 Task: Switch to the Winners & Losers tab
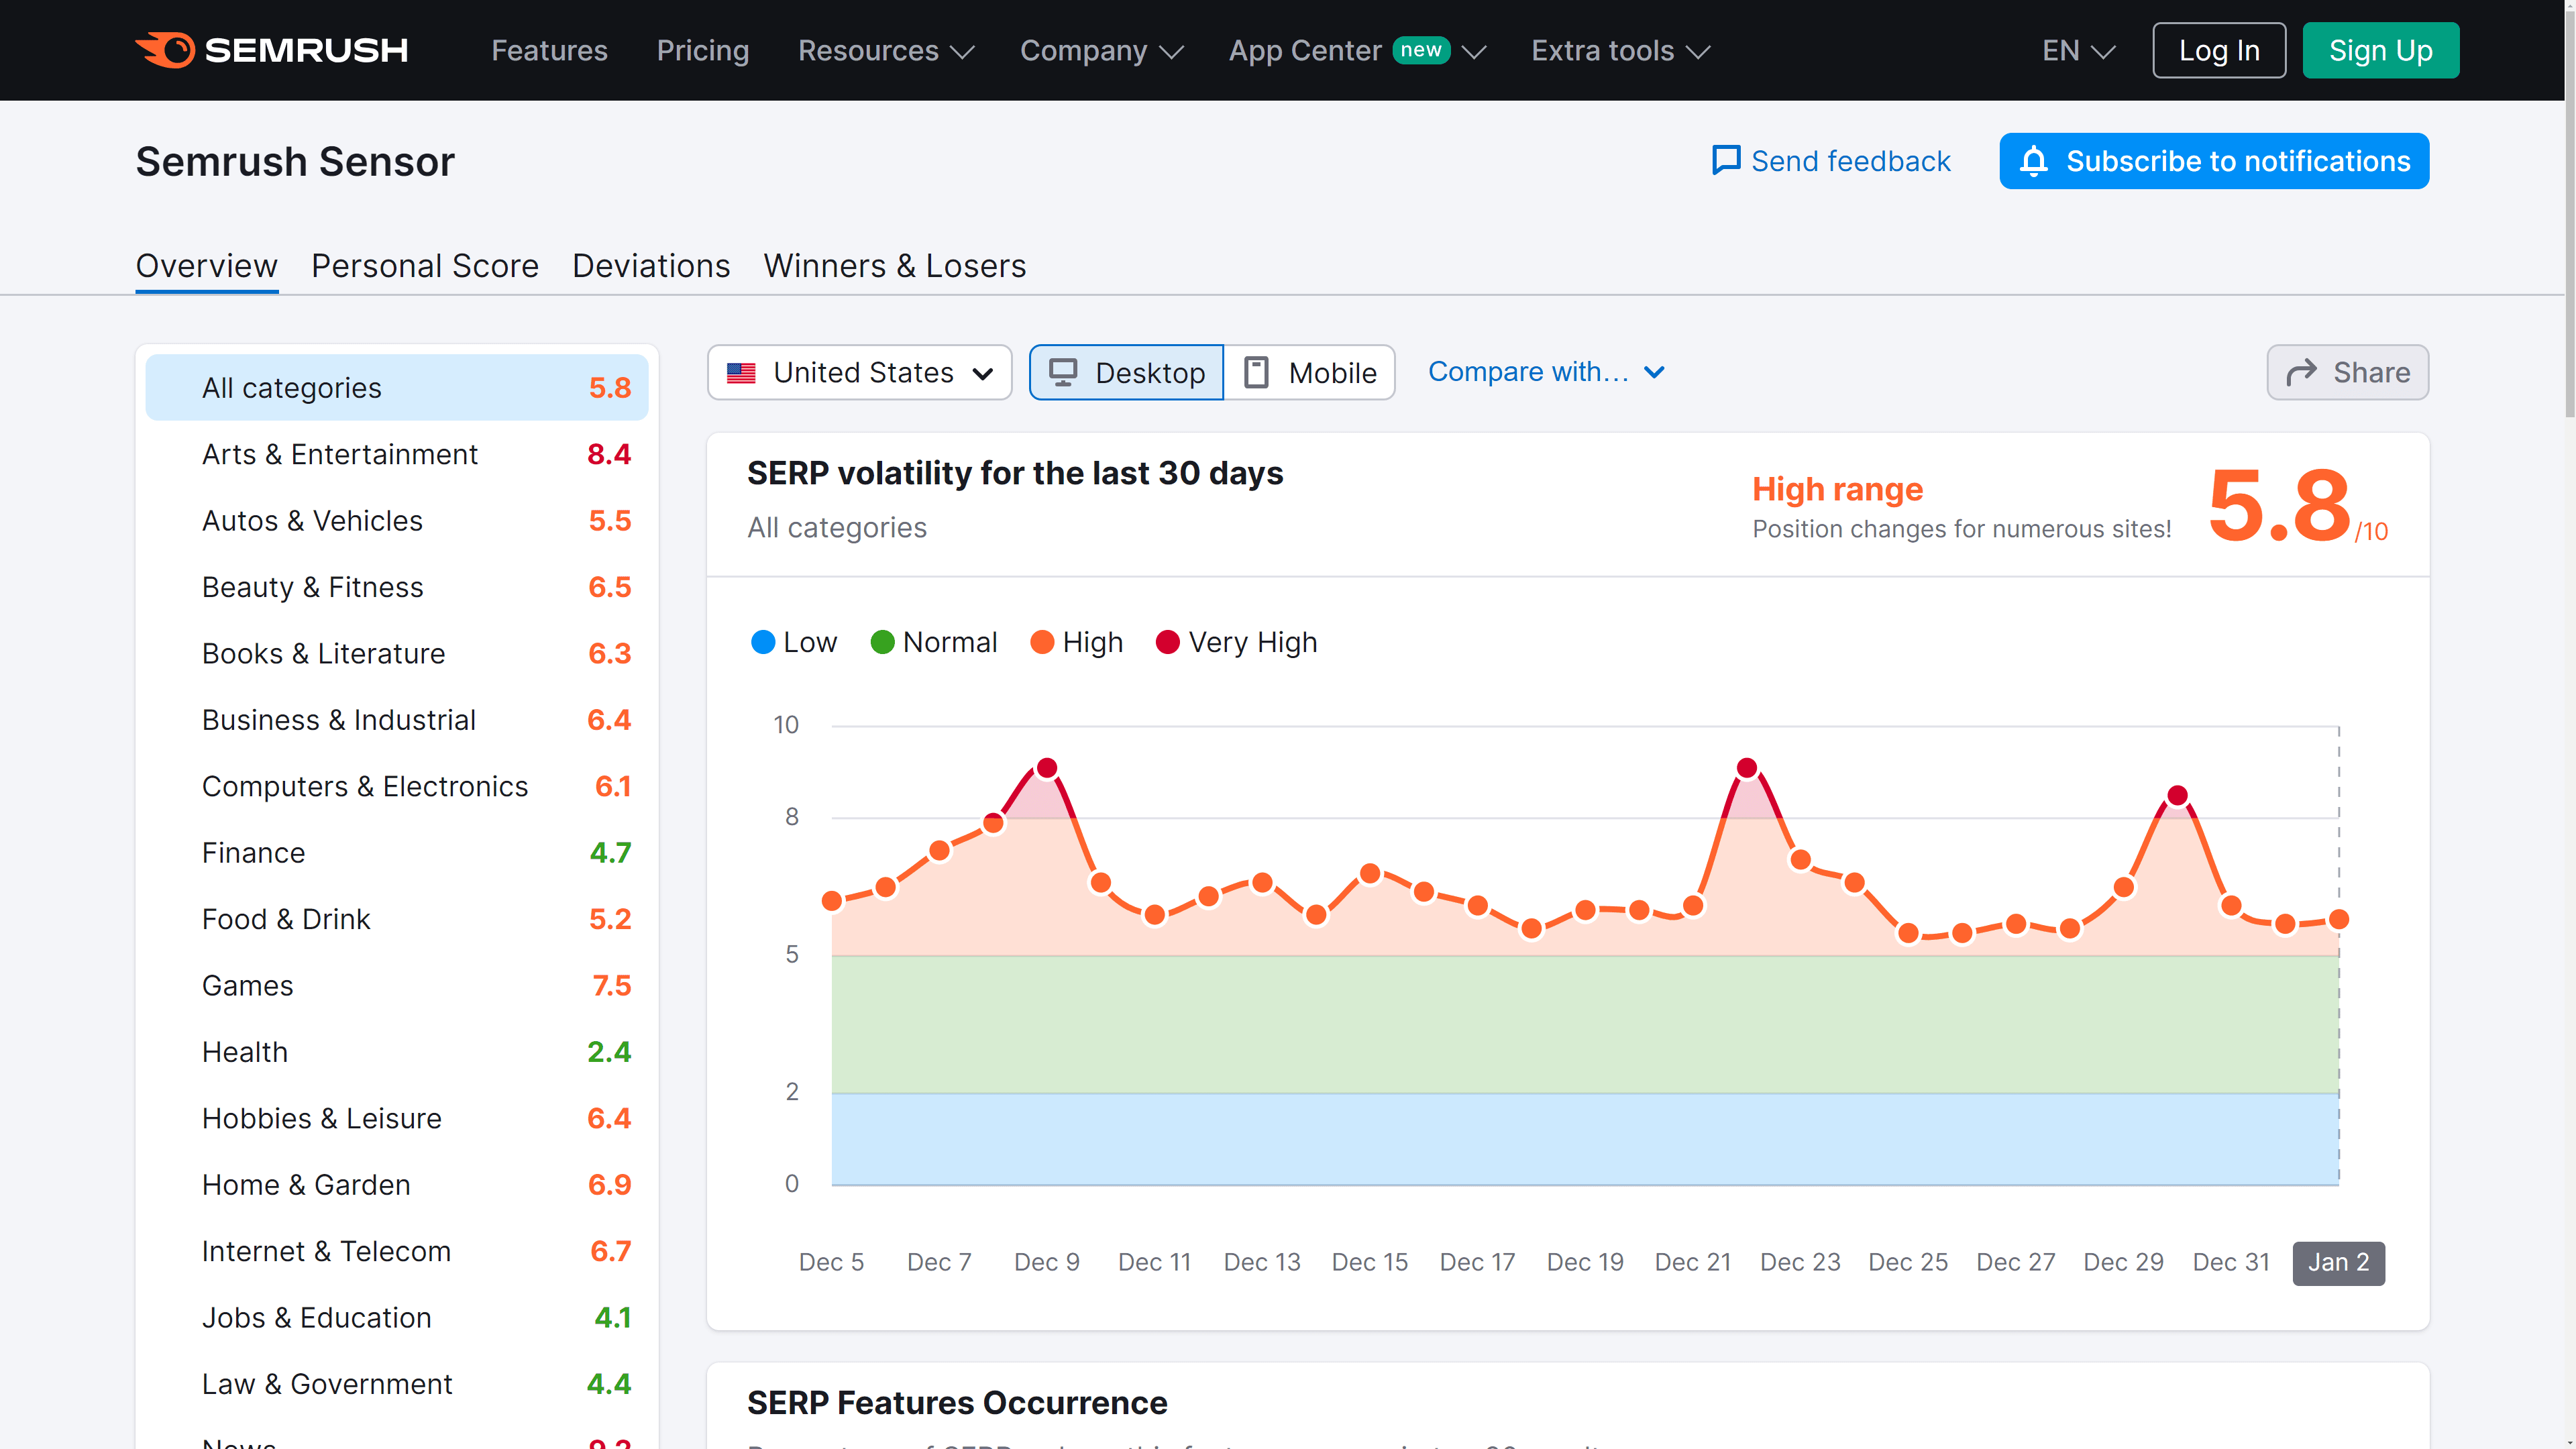[895, 266]
